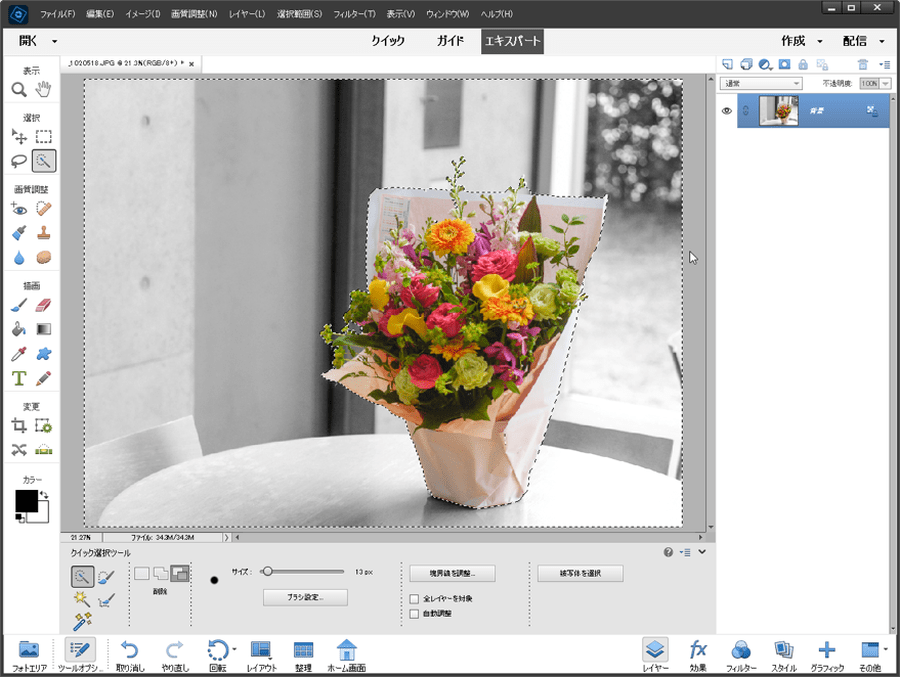Check the 自動調整 option
The image size is (900, 677).
coord(414,613)
